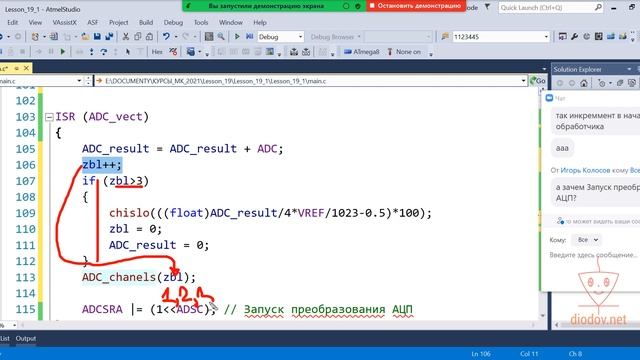Image resolution: width=640 pixels, height=360 pixels.
Task: Click the line 'ADC_result = 0;' in editor
Action: coord(159,245)
